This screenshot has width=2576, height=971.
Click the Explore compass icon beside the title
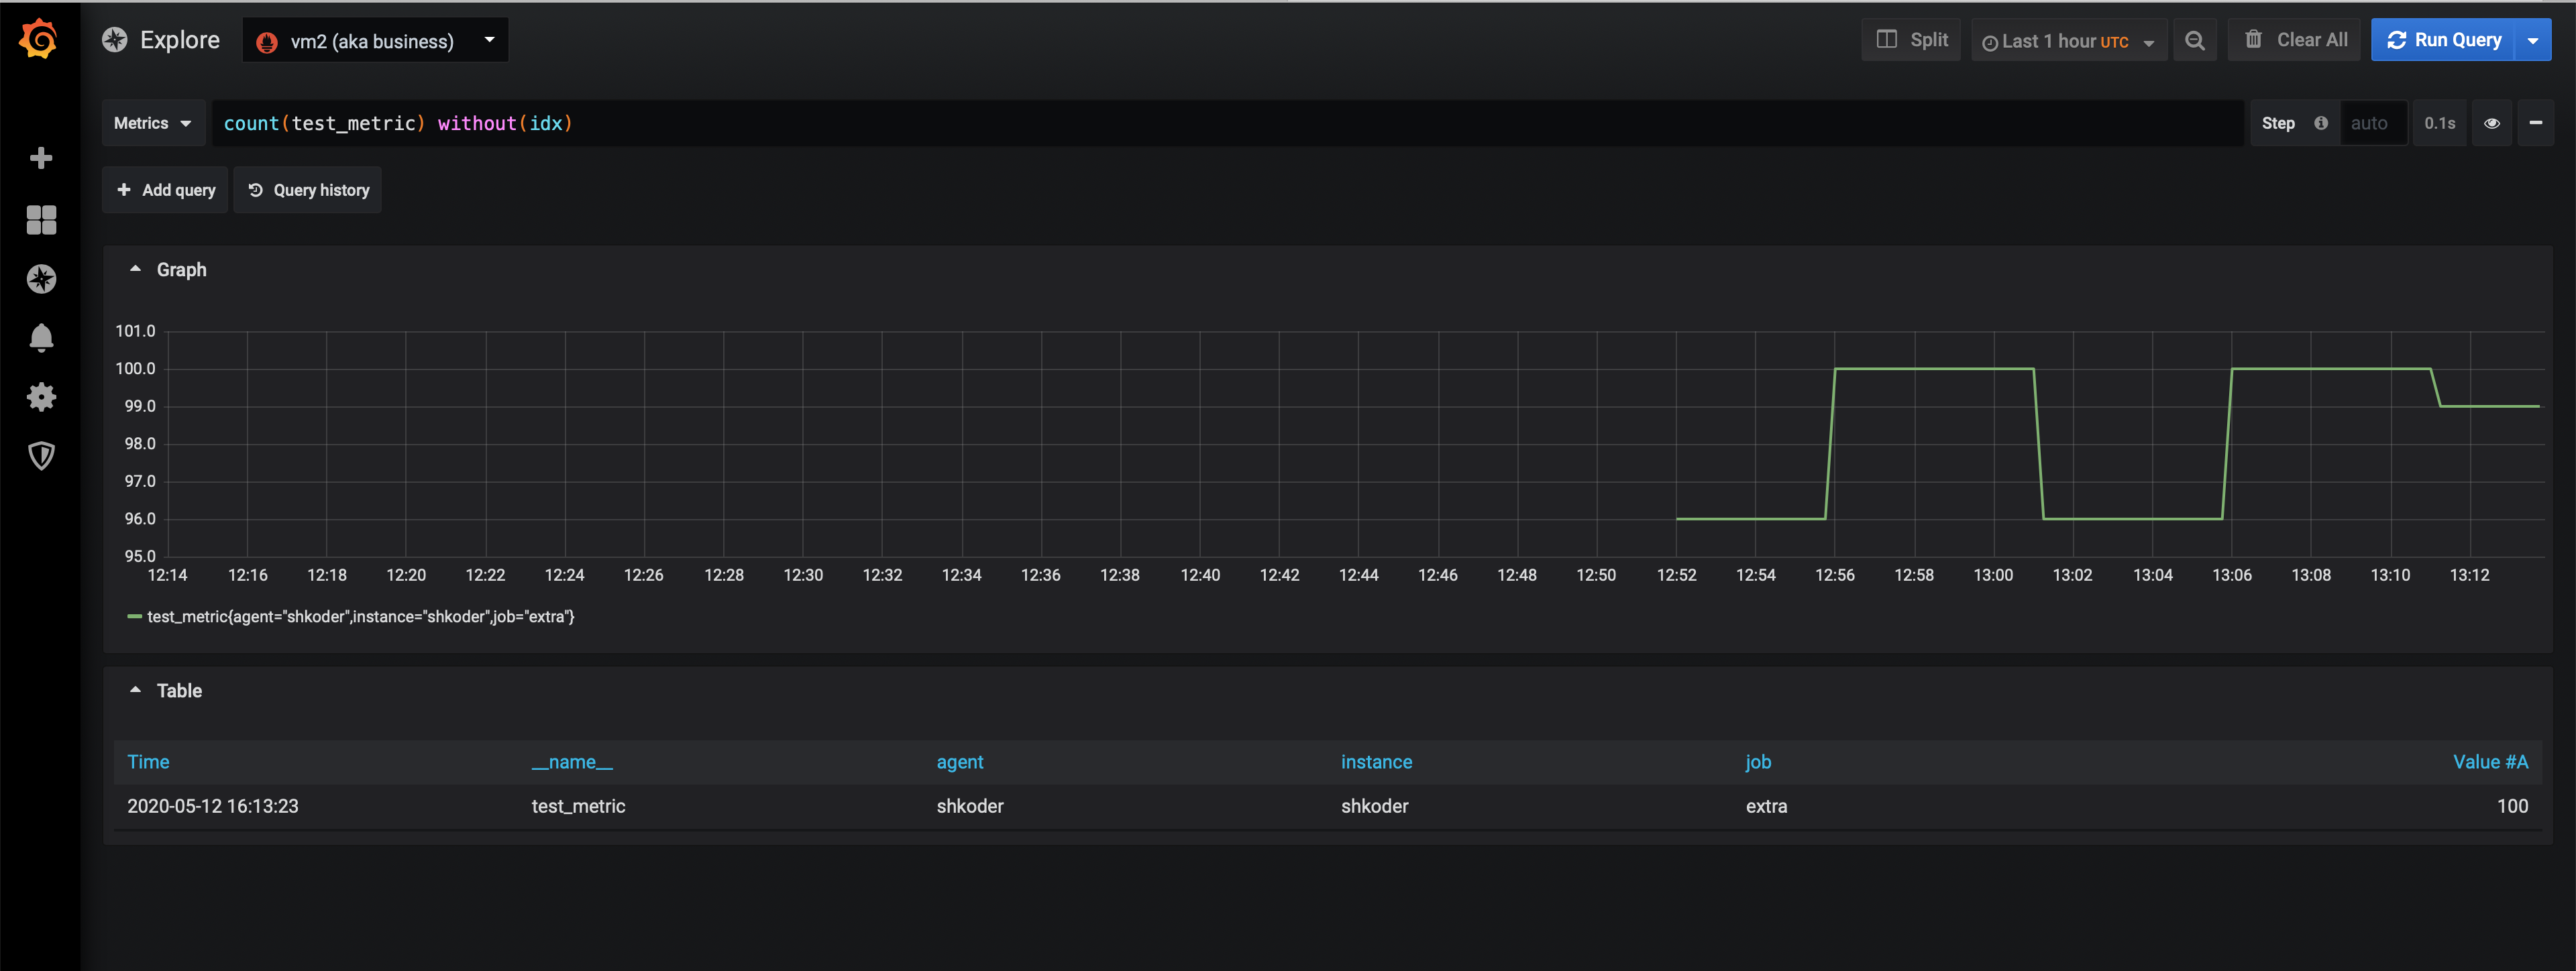tap(115, 40)
